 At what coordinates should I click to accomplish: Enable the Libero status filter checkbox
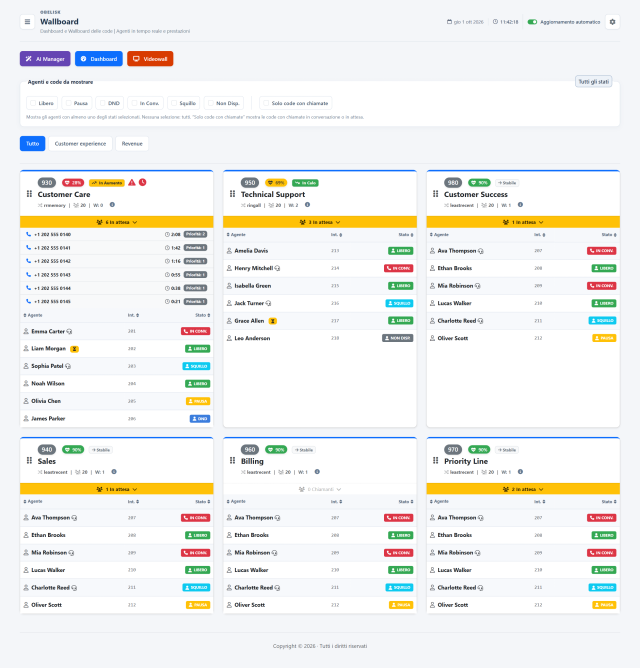click(33, 103)
